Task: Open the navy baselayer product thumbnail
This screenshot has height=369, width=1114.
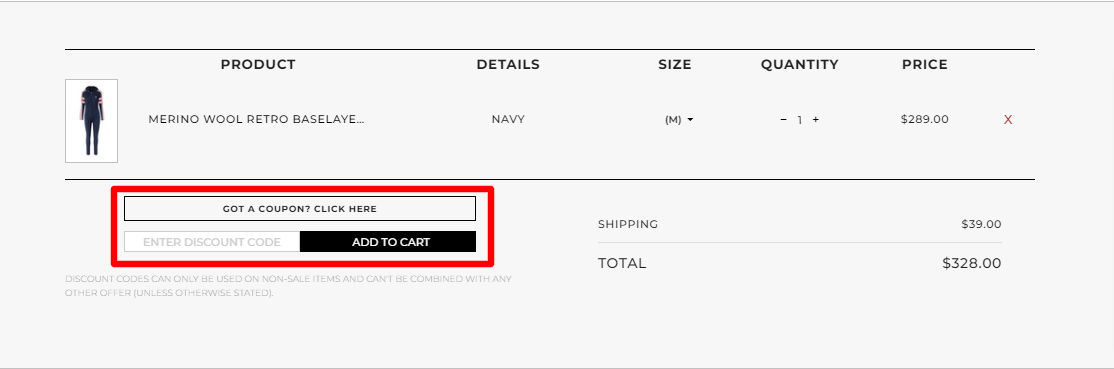Action: click(x=92, y=121)
